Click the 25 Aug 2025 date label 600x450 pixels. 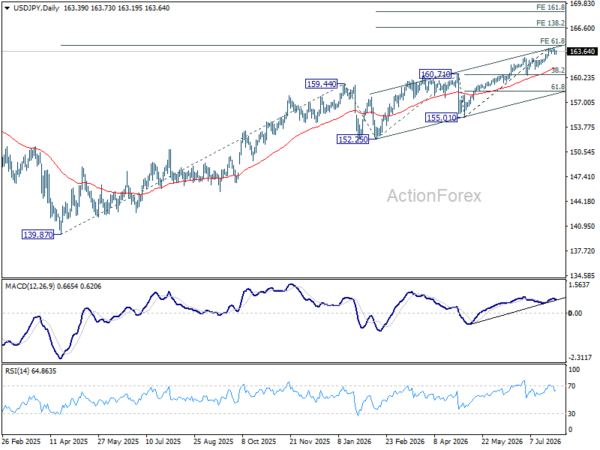pos(213,442)
